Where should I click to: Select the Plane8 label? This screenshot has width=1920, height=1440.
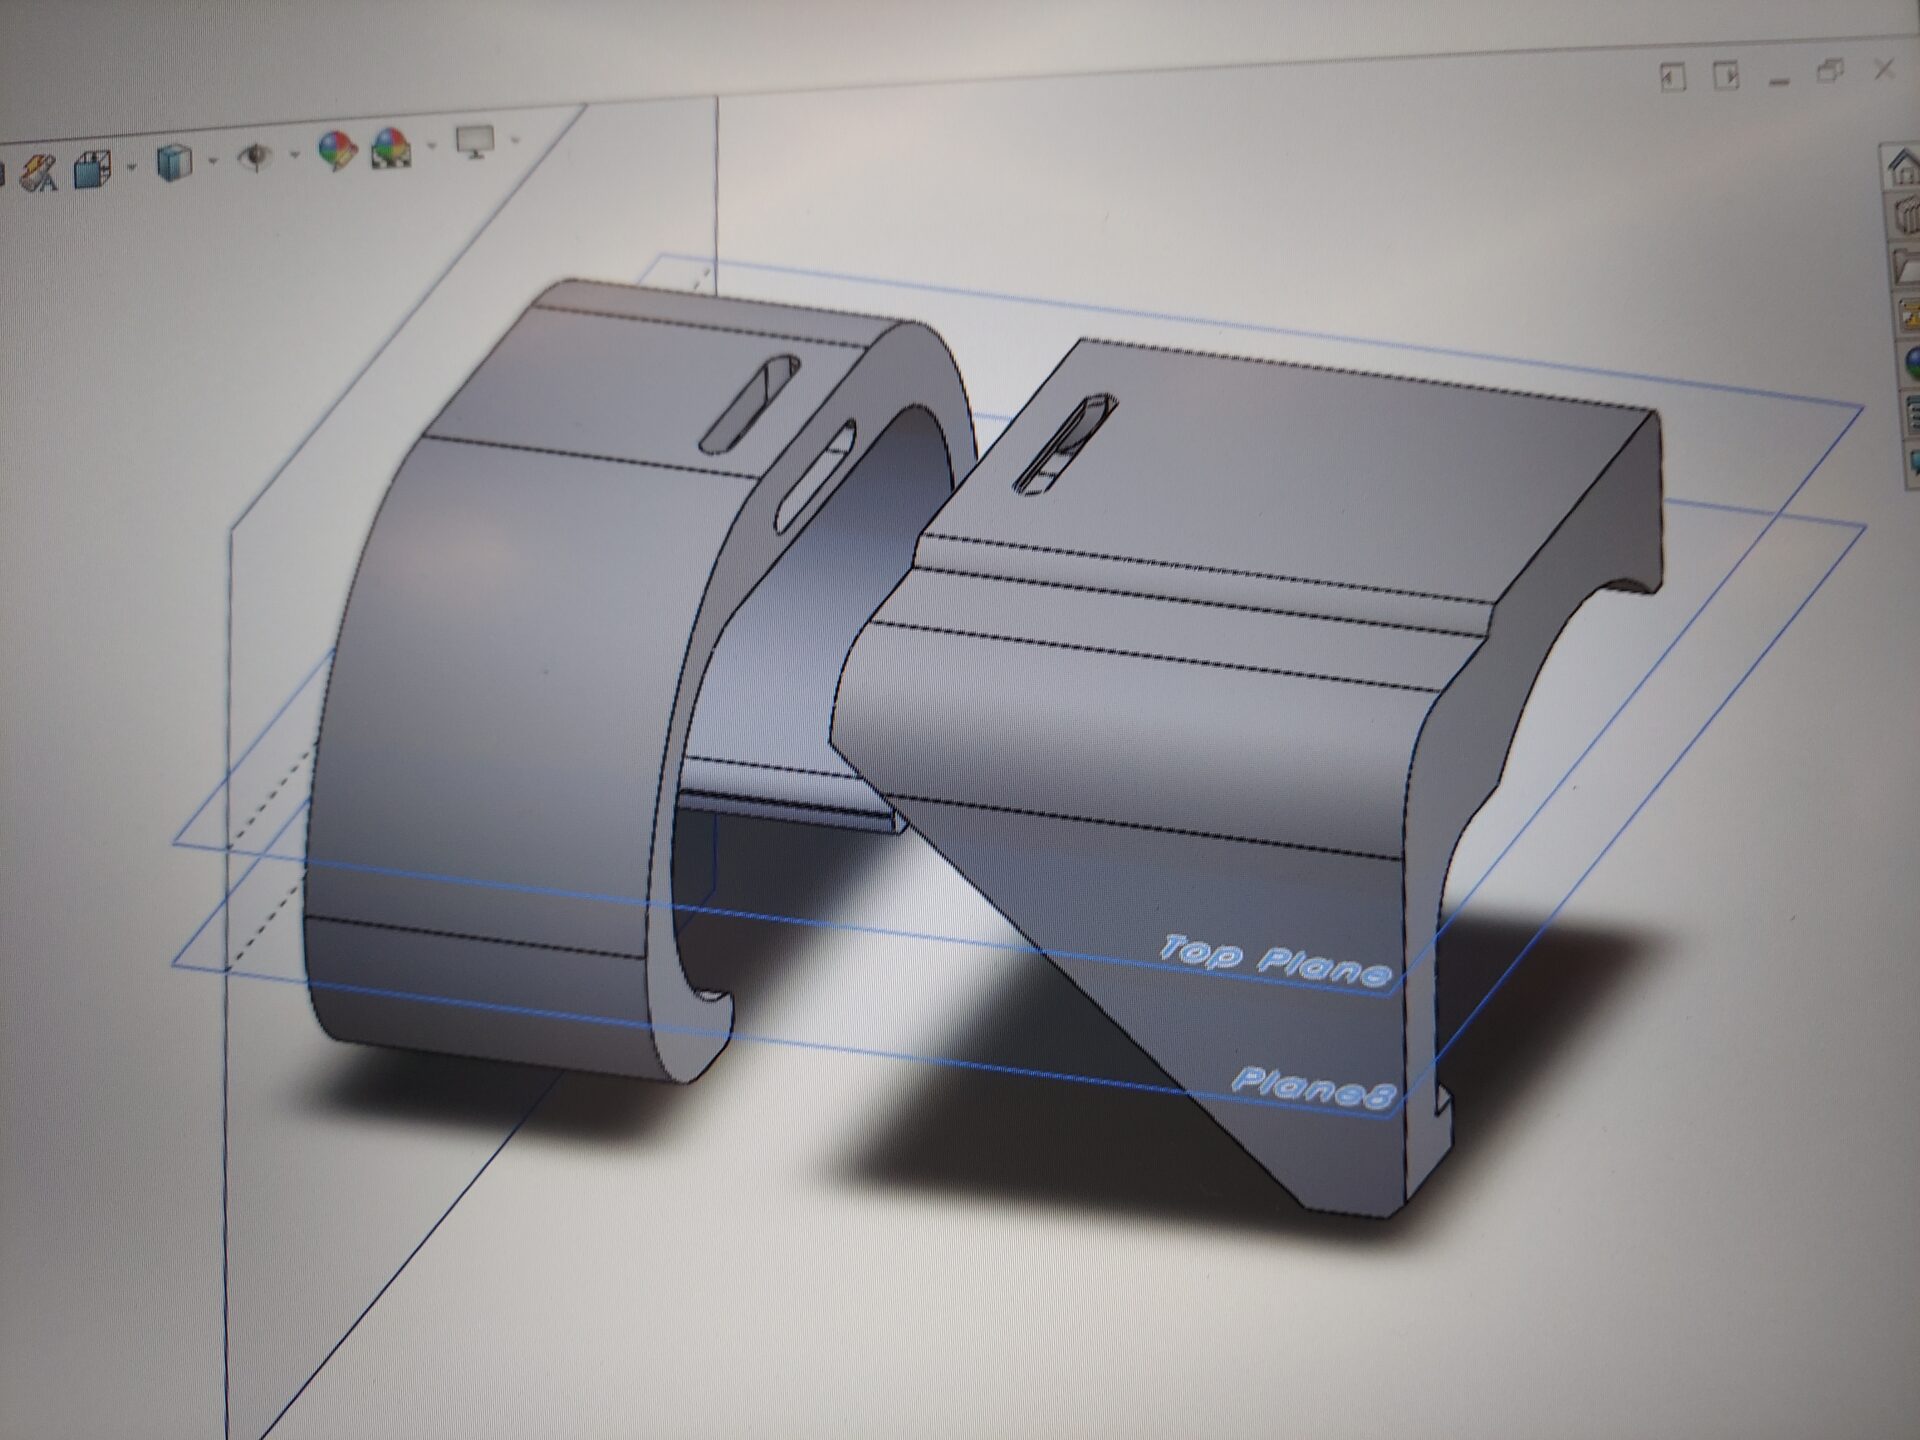click(x=1314, y=1088)
